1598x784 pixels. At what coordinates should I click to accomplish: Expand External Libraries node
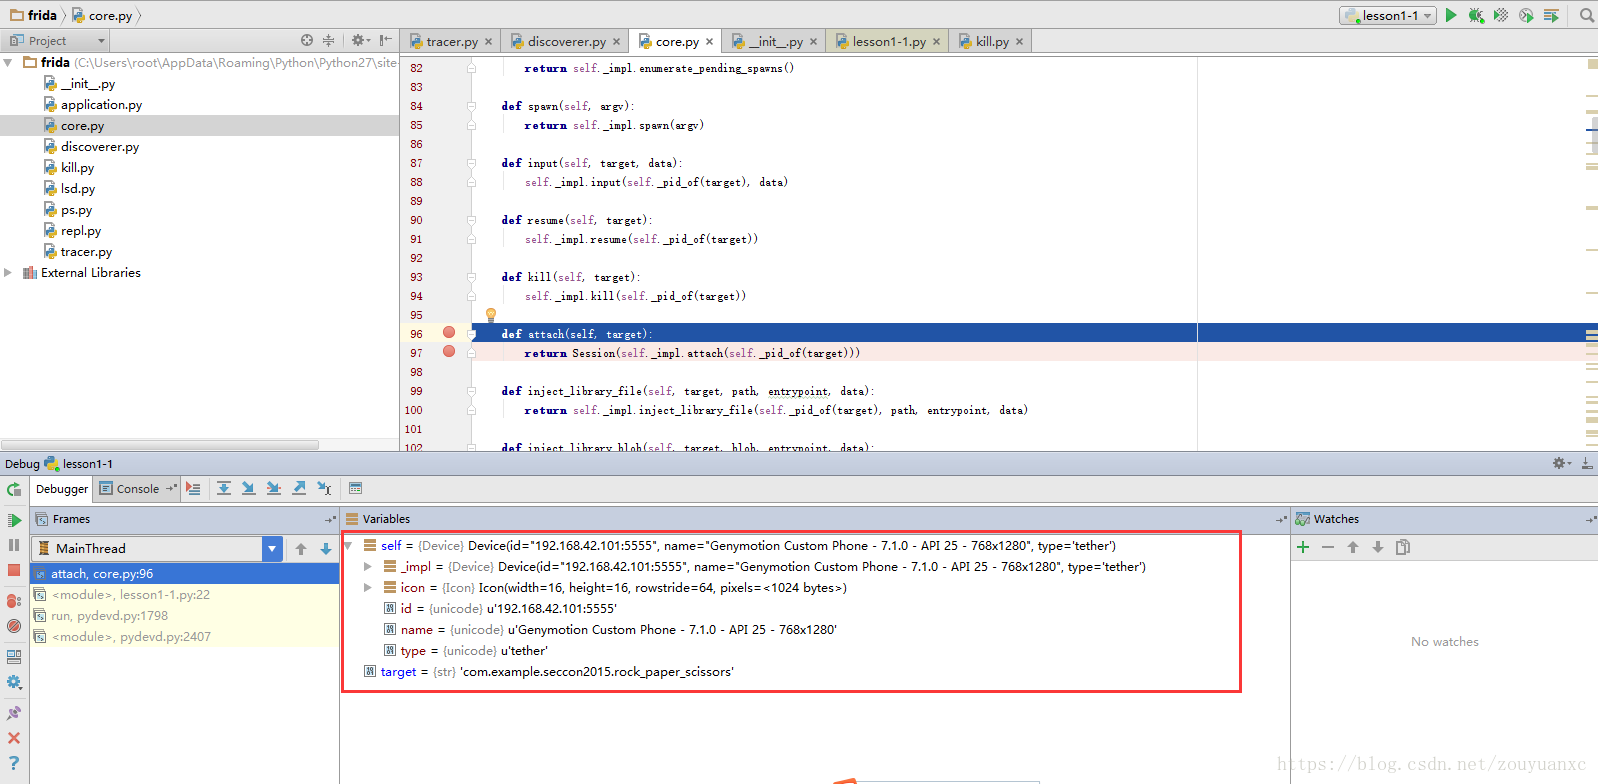click(8, 272)
